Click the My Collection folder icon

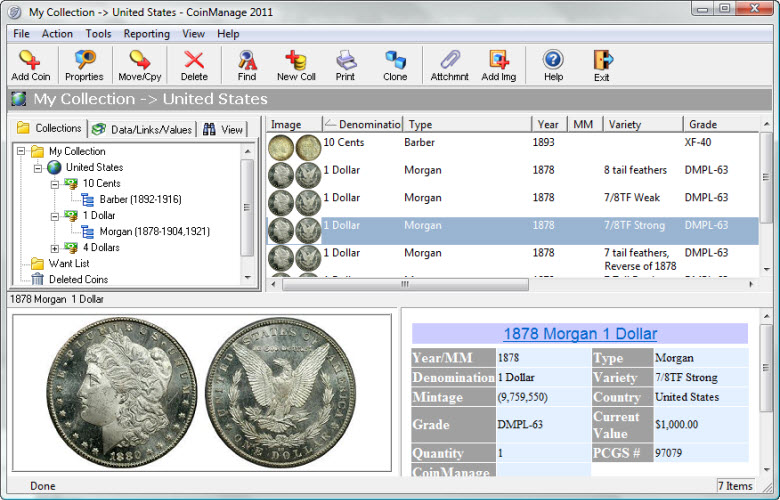point(37,151)
